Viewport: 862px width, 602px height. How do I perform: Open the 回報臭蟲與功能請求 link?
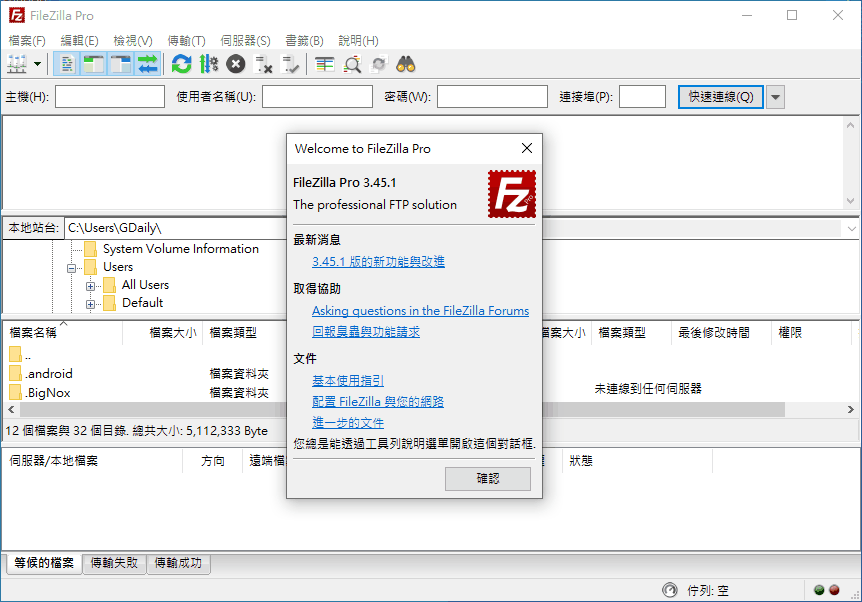coord(366,332)
